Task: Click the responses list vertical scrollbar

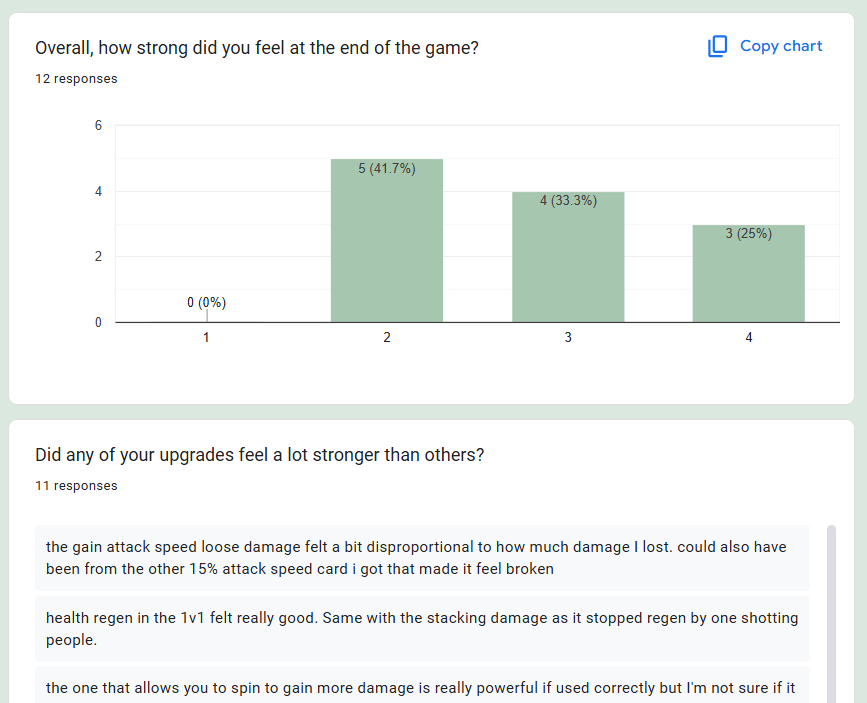Action: pos(831,614)
